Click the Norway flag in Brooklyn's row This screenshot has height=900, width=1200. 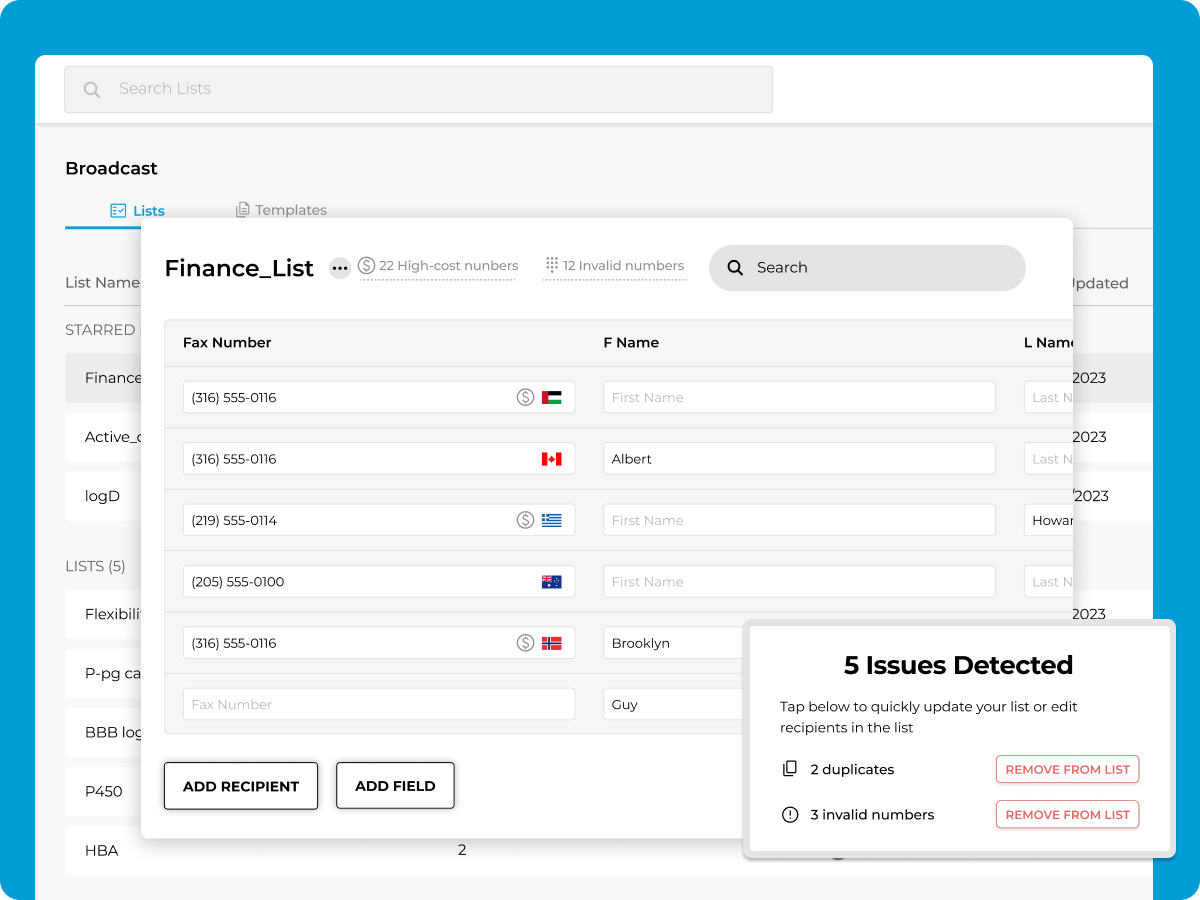pos(551,643)
